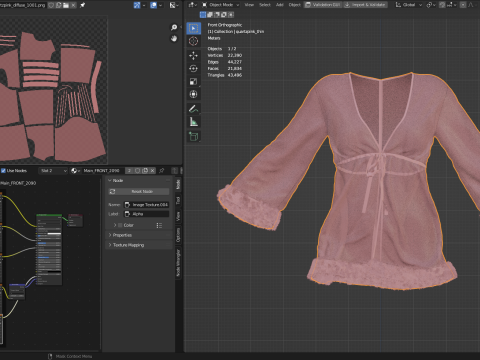Image resolution: width=480 pixels, height=360 pixels.
Task: Set selection mode to new selection
Action: 203,15
